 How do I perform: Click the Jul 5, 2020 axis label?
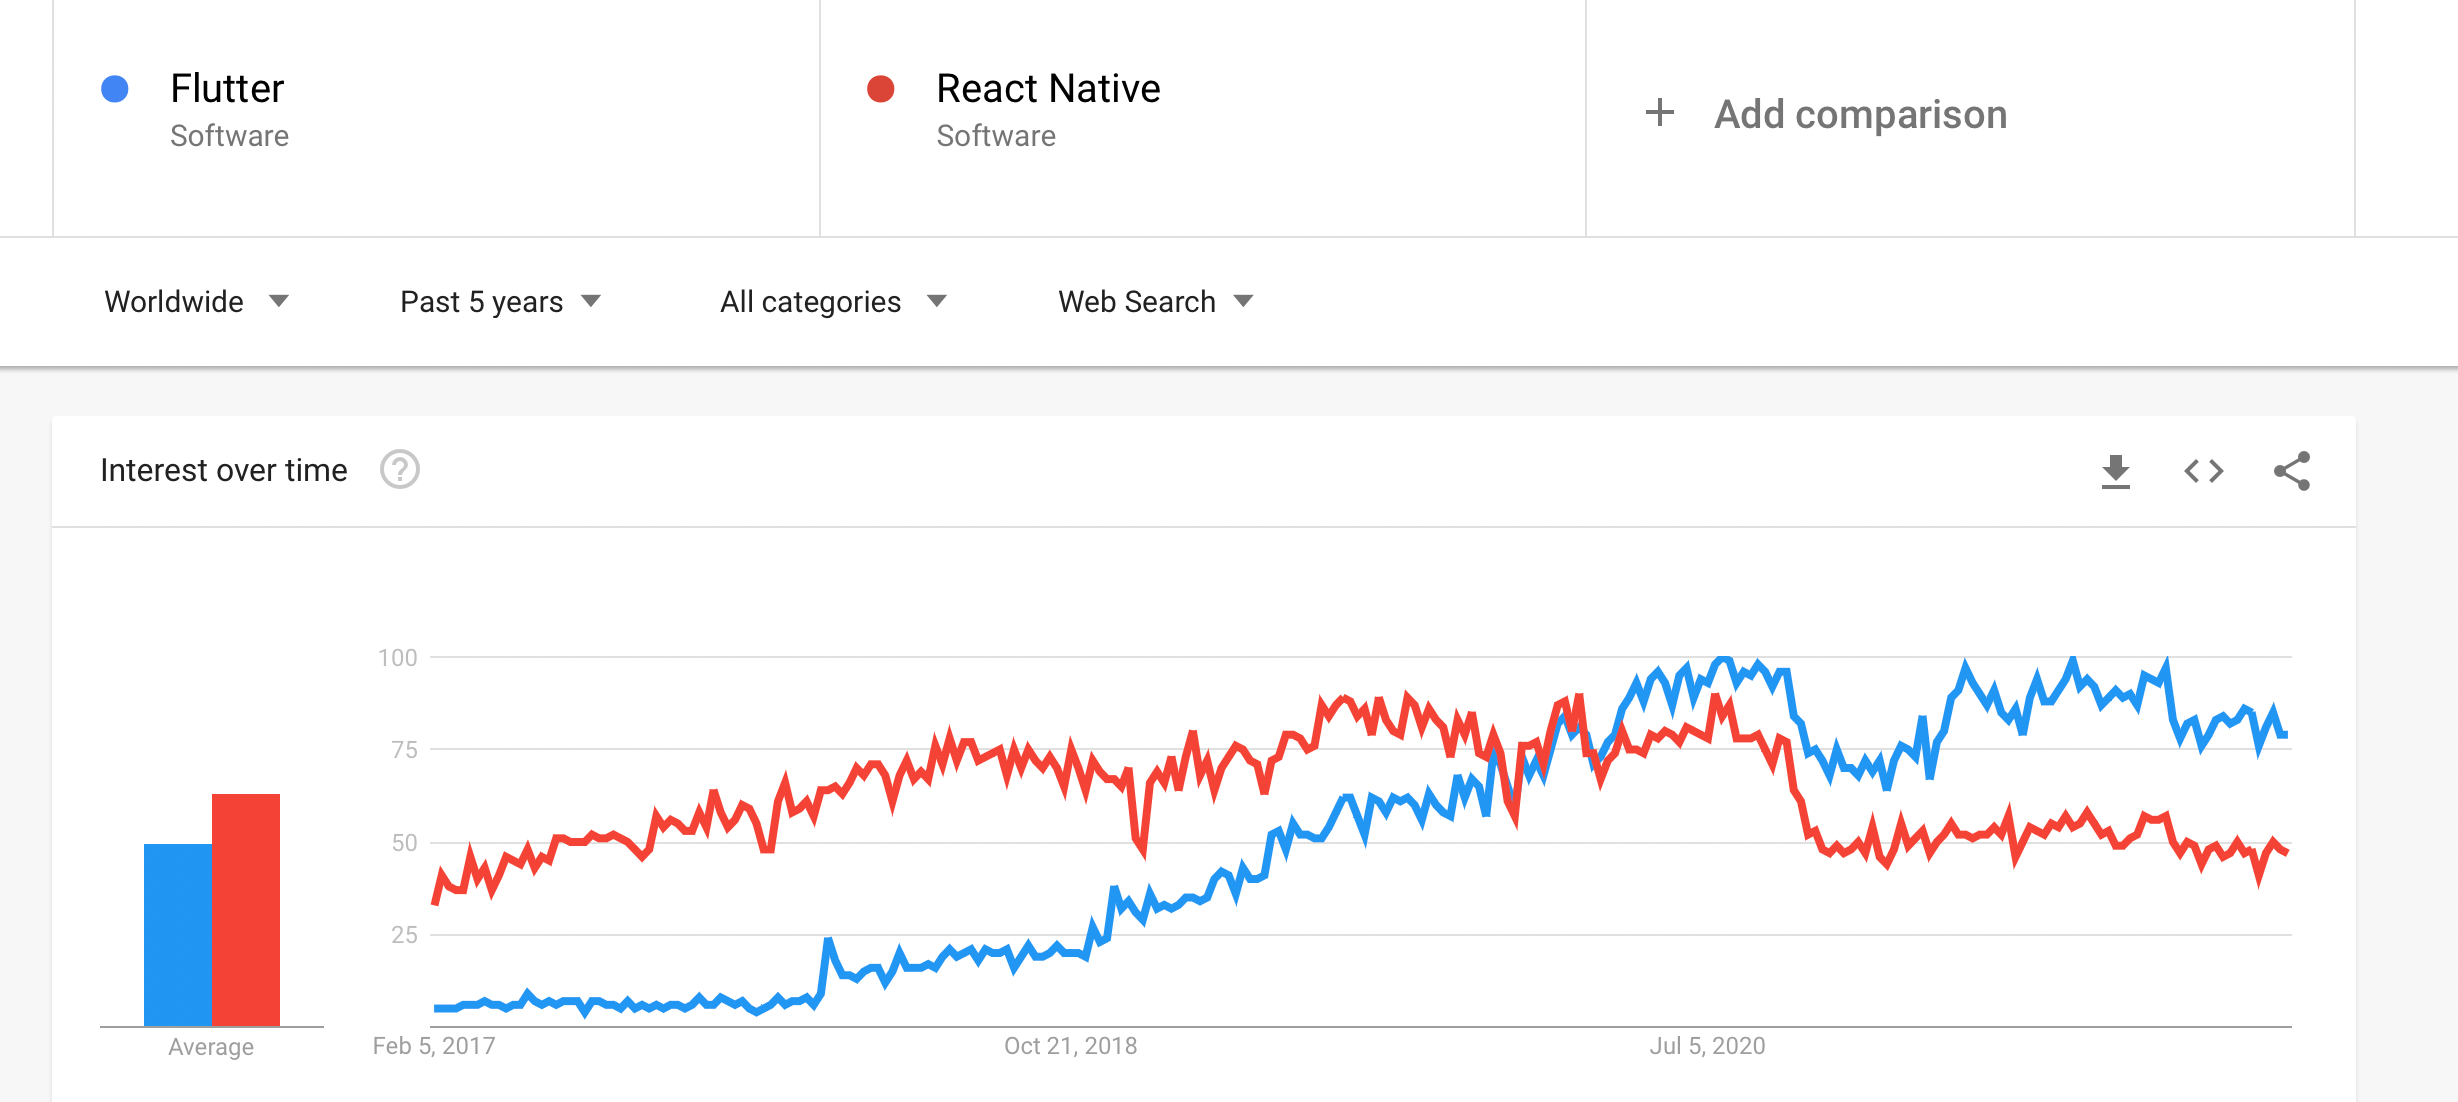[x=1707, y=1046]
